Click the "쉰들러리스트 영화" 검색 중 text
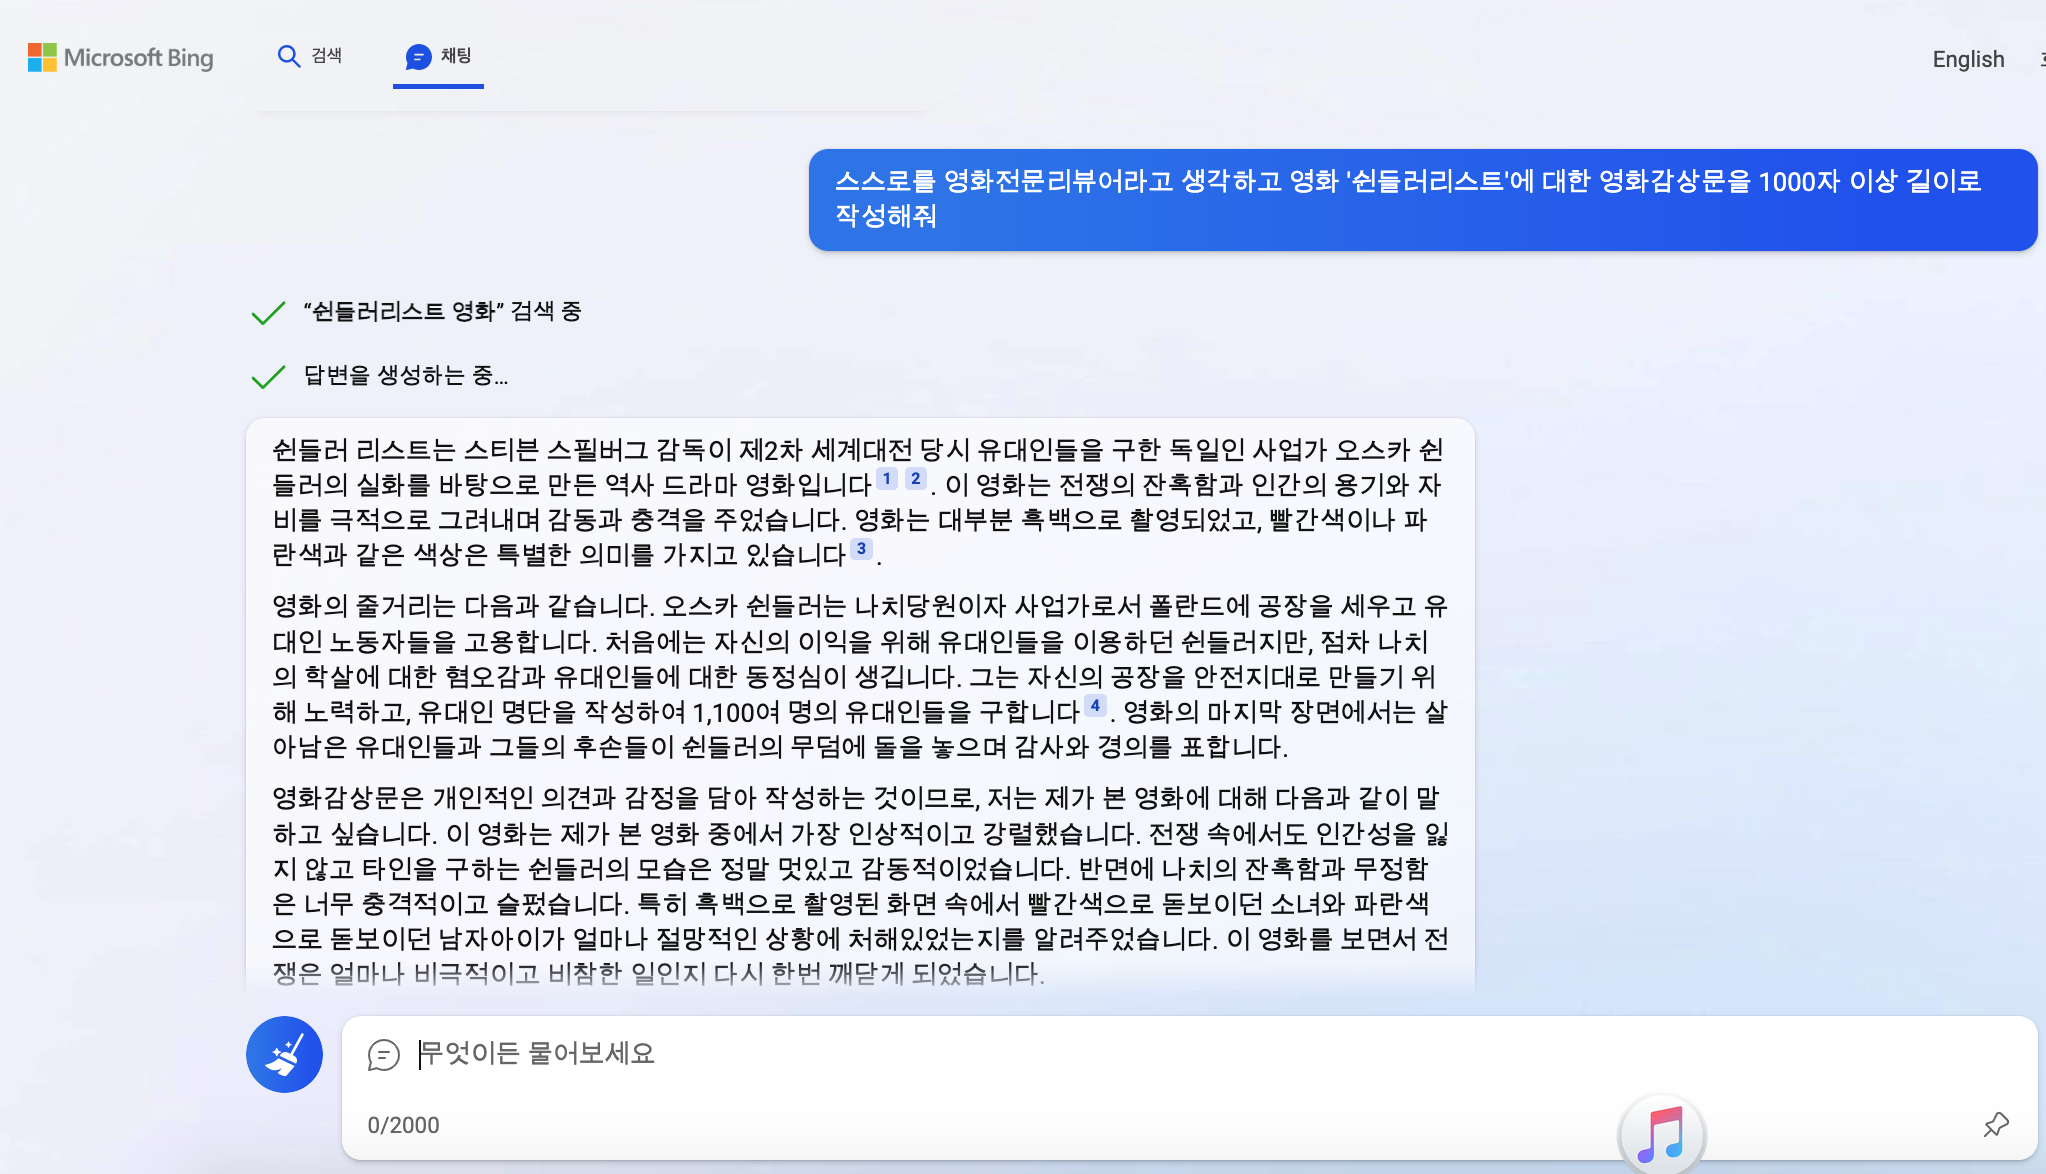The width and height of the screenshot is (2046, 1174). click(x=442, y=312)
